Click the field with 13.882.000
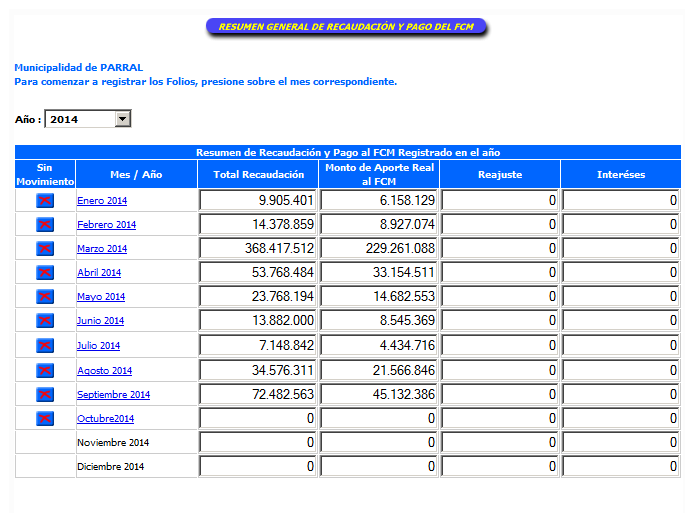The height and width of the screenshot is (513, 698). pyautogui.click(x=258, y=321)
